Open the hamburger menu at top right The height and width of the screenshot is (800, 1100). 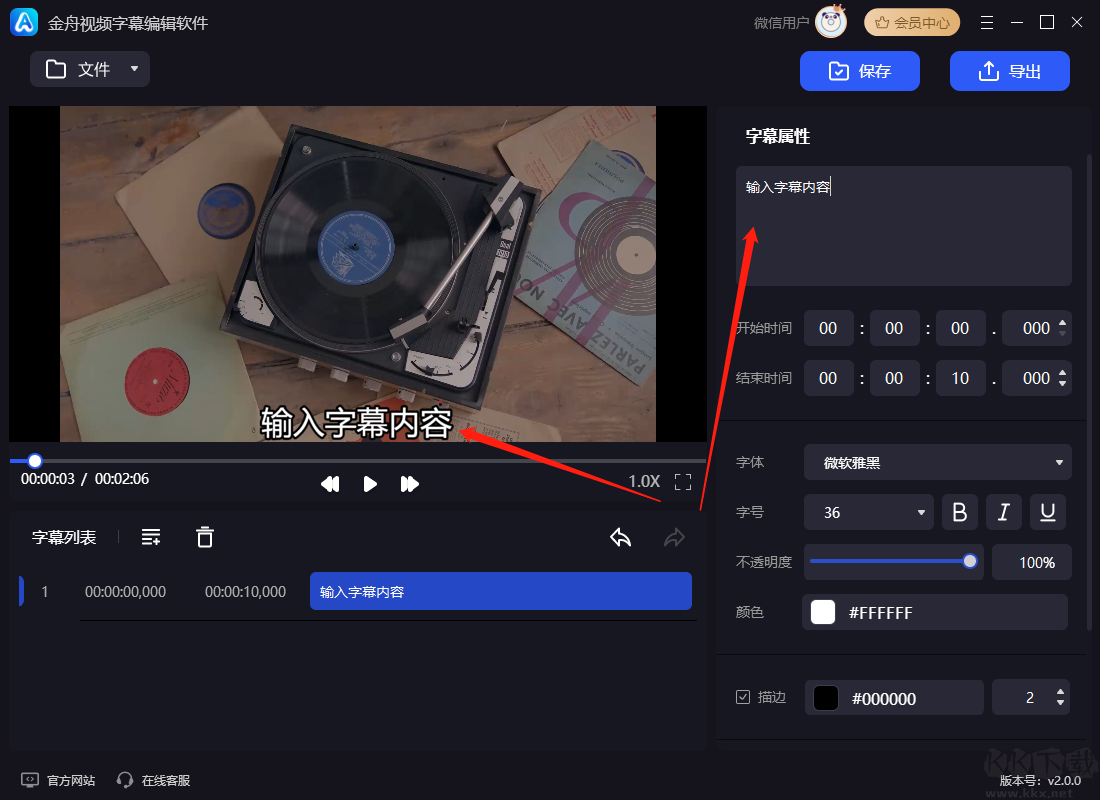(986, 21)
